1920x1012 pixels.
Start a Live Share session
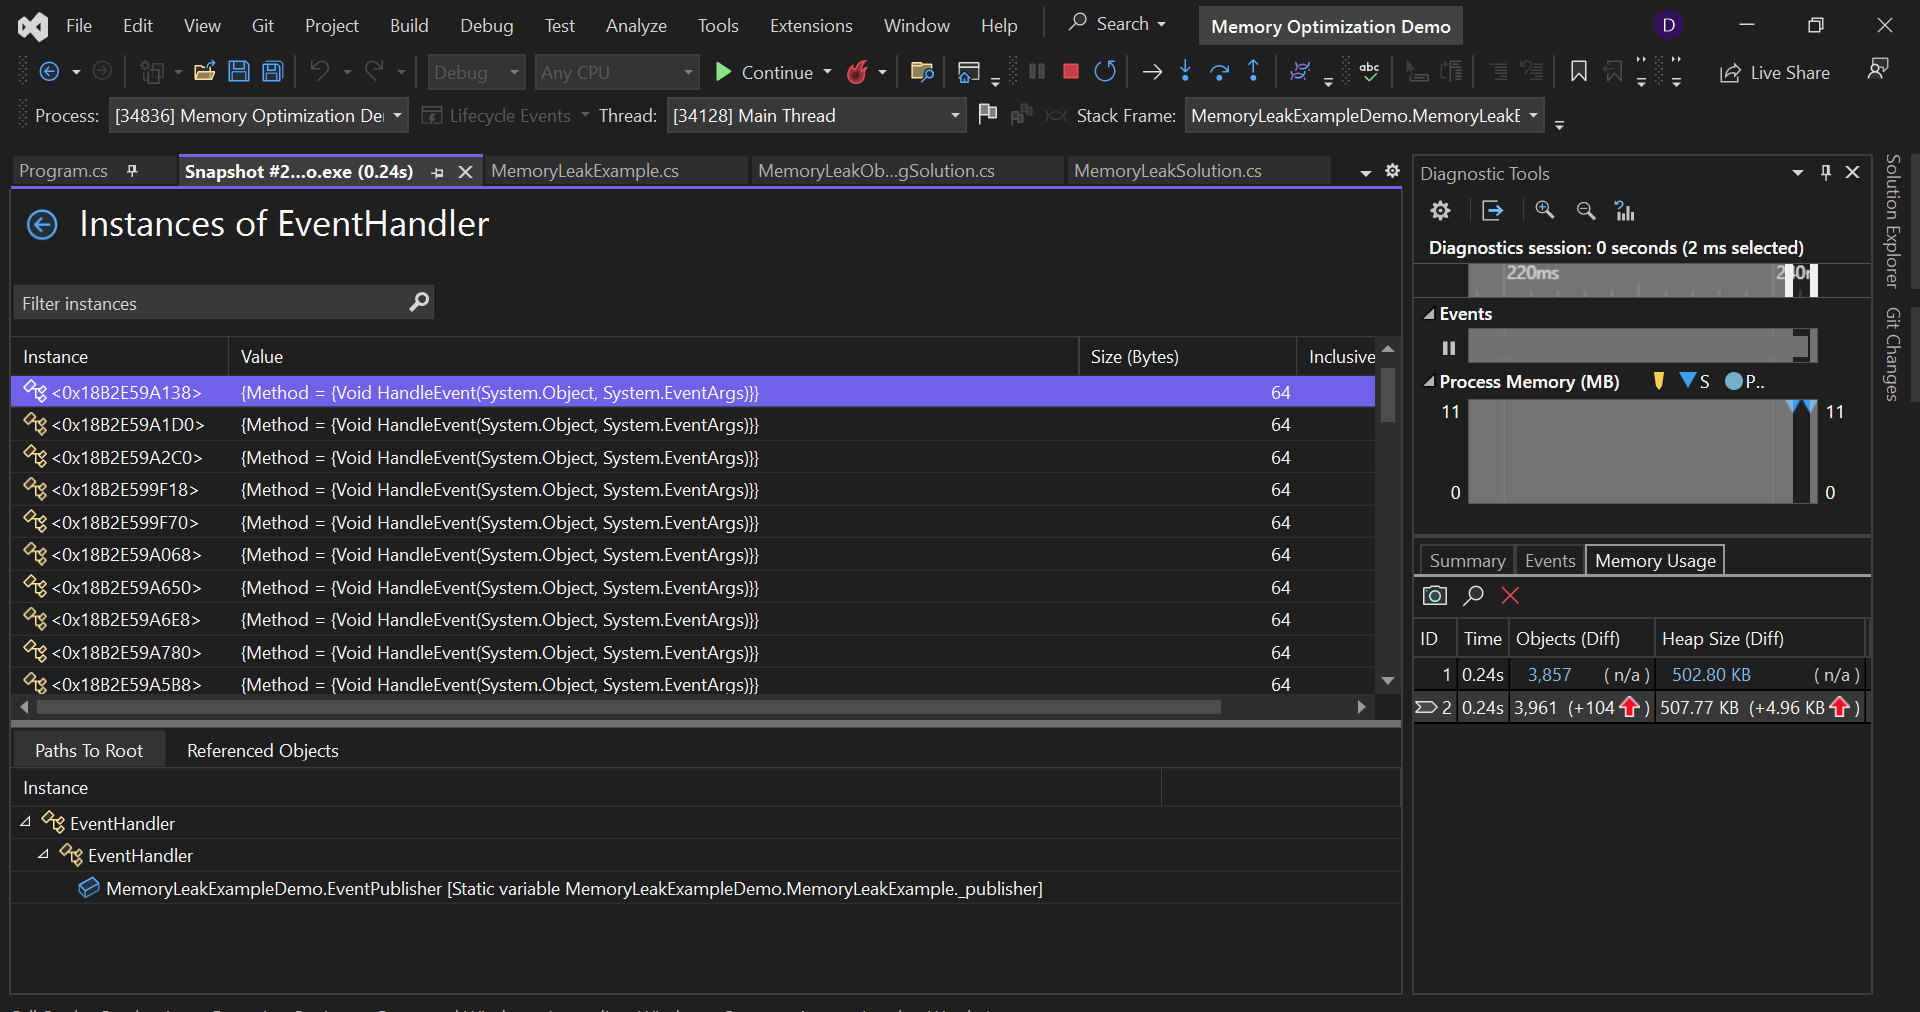pyautogui.click(x=1775, y=72)
